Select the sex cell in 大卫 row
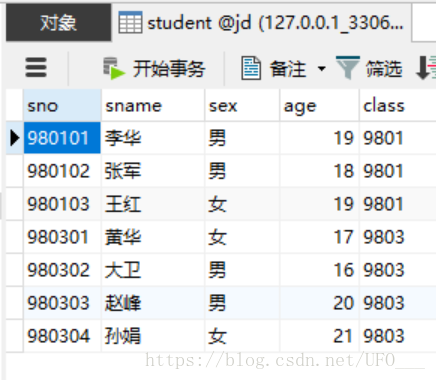The image size is (436, 380). pos(242,270)
